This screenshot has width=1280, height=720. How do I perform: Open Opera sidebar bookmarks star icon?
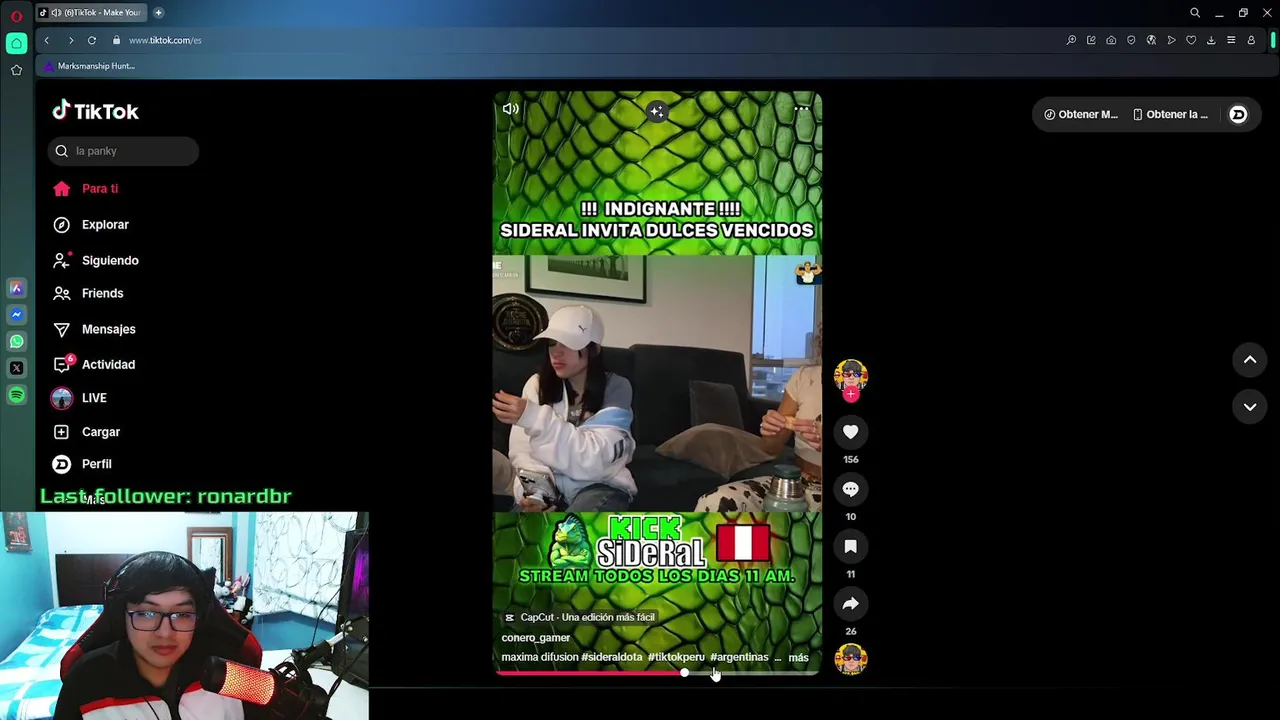(16, 70)
